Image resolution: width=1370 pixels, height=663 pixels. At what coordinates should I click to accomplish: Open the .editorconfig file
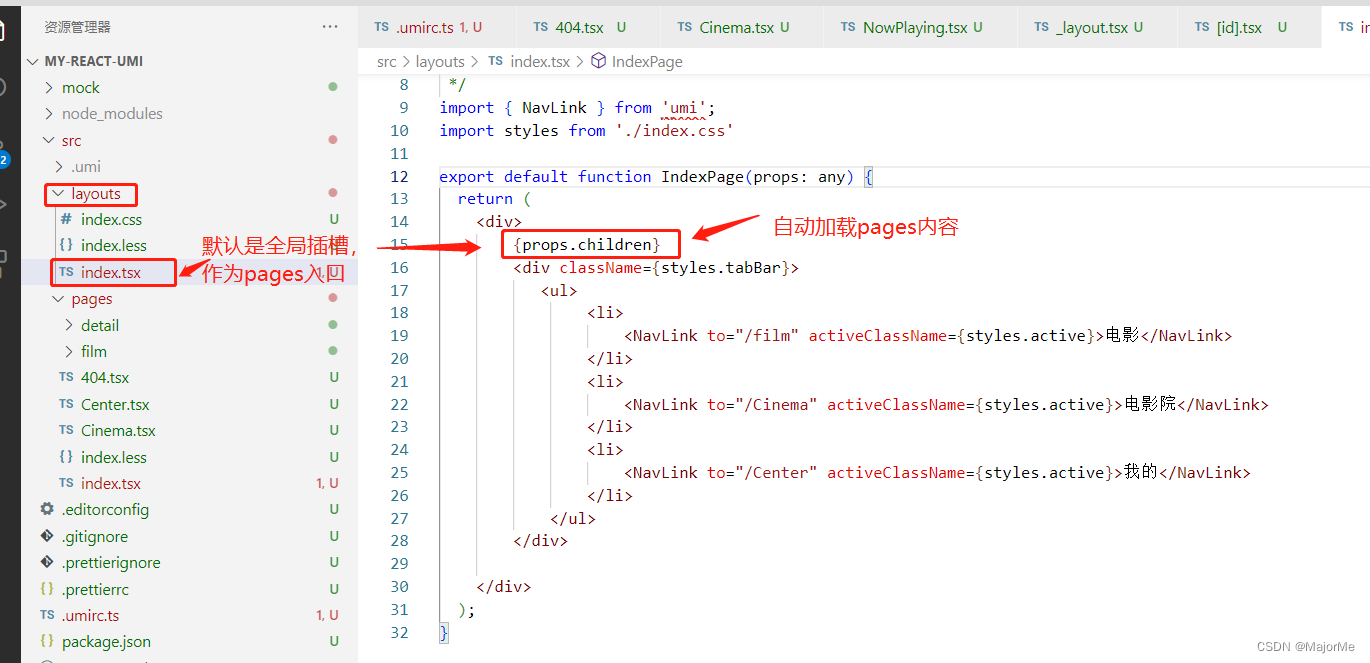pos(105,509)
